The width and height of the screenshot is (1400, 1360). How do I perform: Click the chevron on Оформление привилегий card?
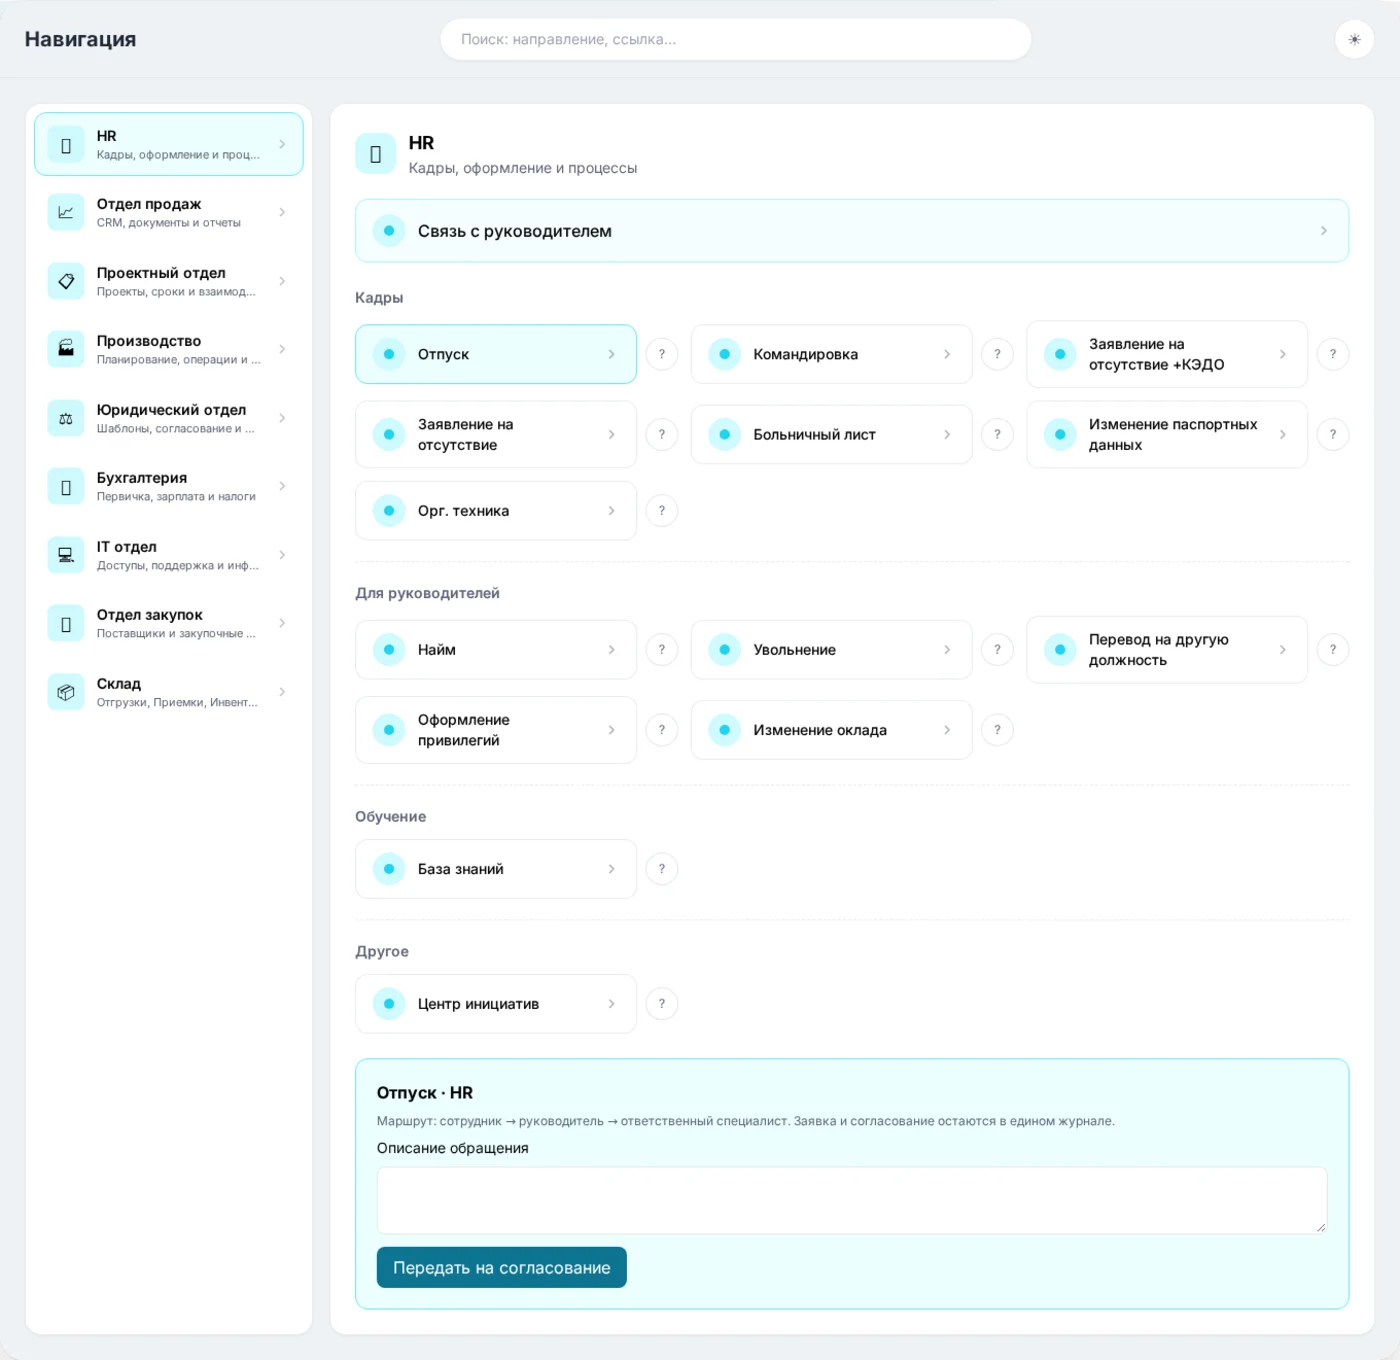click(x=612, y=730)
